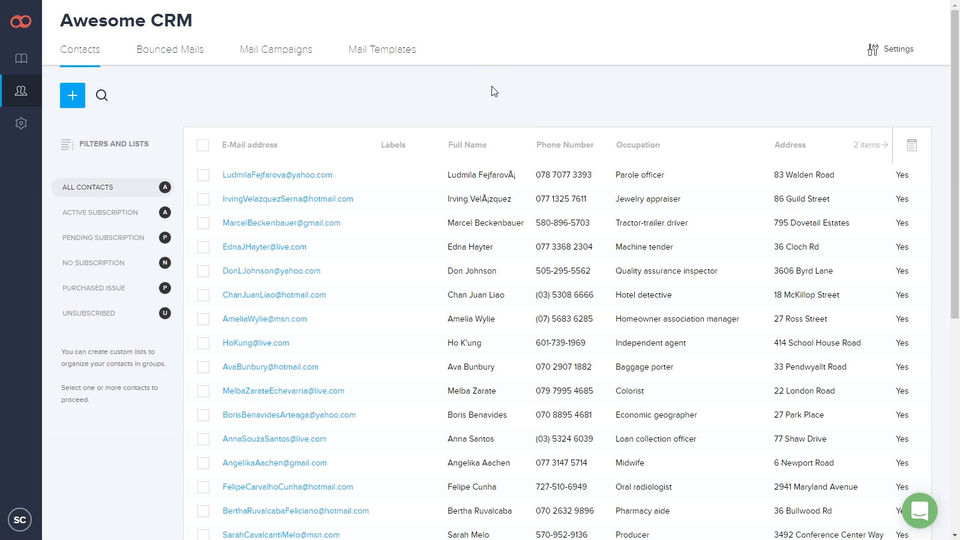Filter by All Contacts list
This screenshot has height=540, width=960.
point(88,187)
